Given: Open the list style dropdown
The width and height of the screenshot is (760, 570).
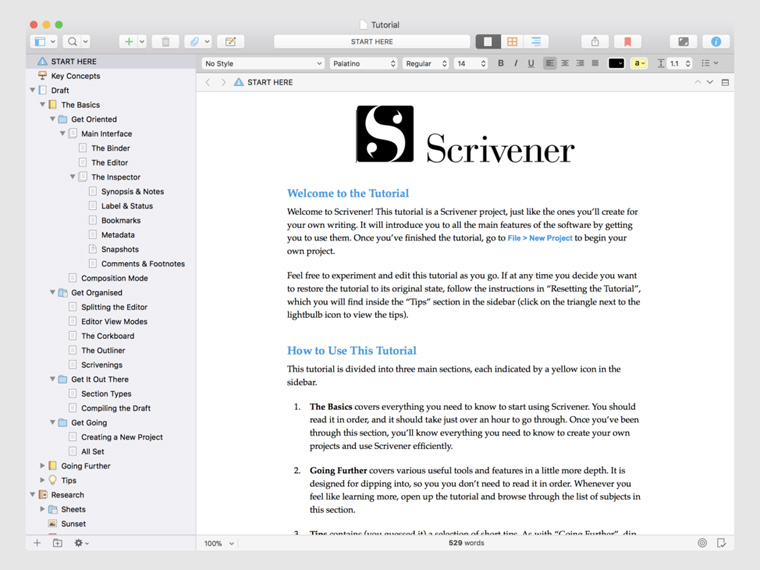Looking at the screenshot, I should (x=710, y=63).
